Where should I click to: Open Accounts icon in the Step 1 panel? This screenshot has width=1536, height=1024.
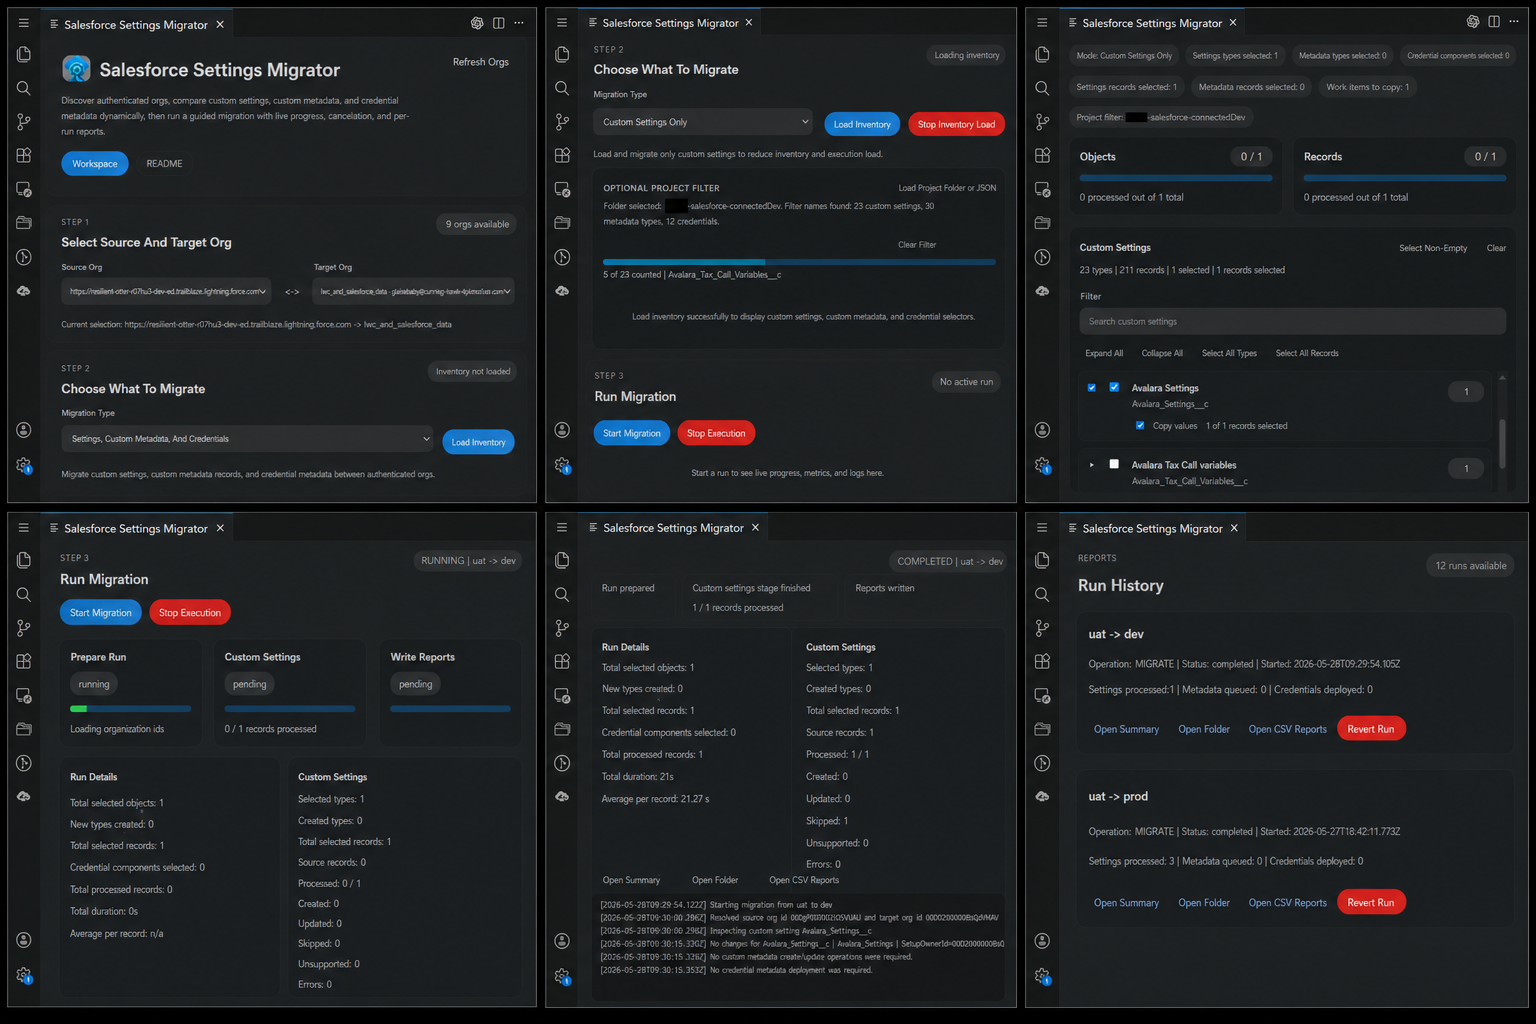(24, 430)
